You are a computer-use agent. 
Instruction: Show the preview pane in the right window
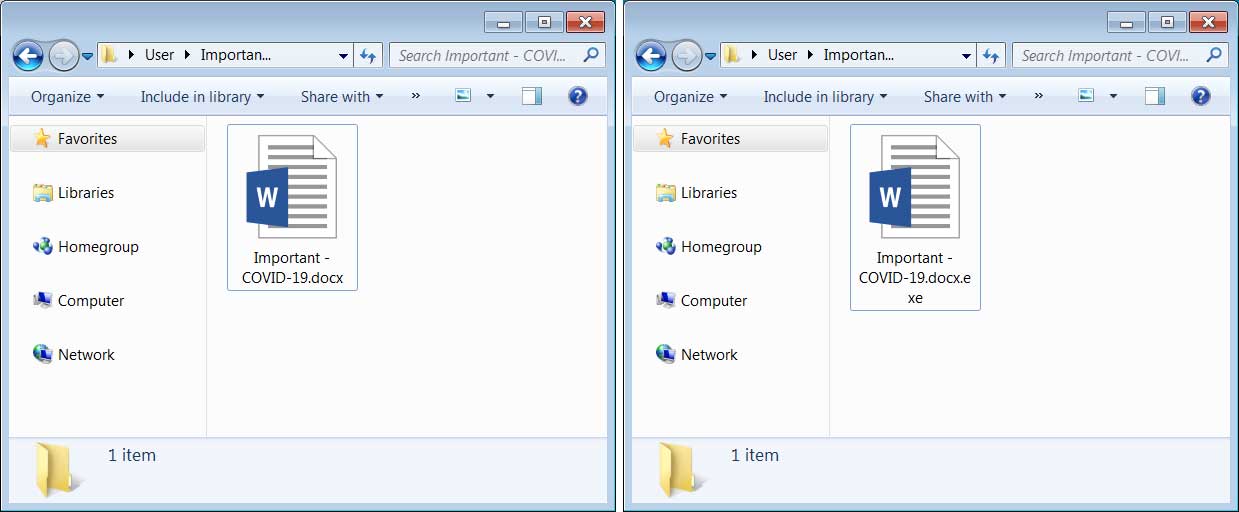(1155, 96)
